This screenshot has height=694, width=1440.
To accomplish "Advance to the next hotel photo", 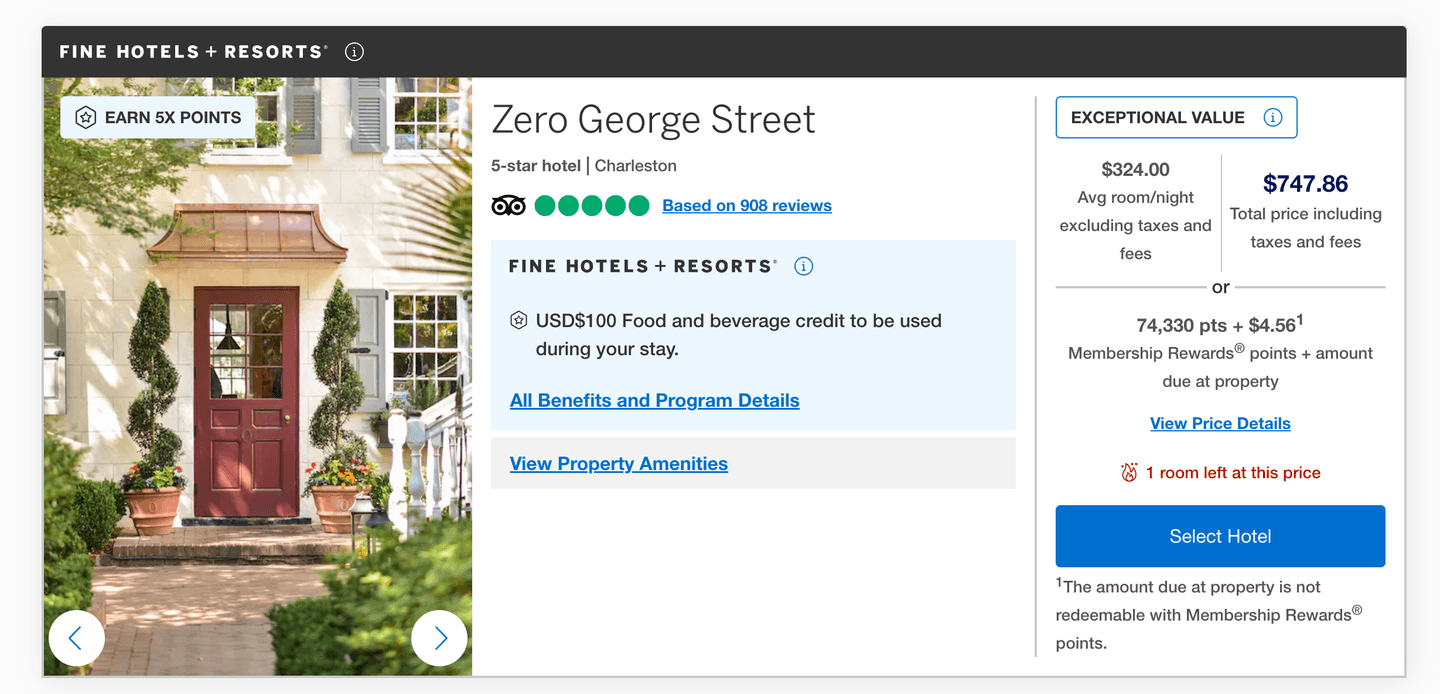I will pyautogui.click(x=439, y=638).
